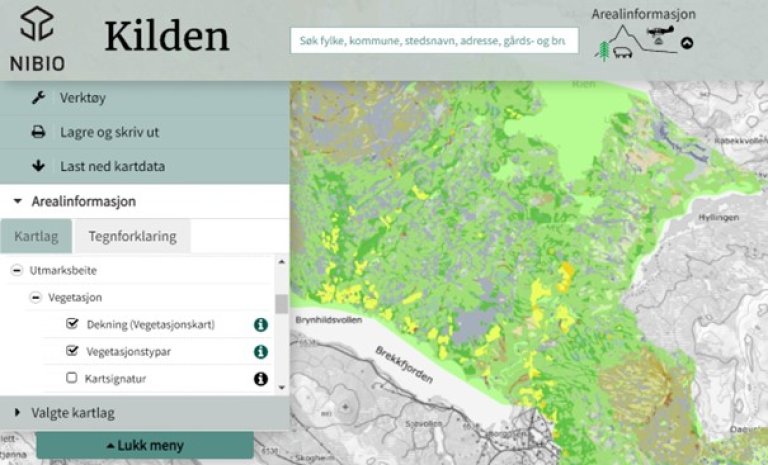
Task: Click layer list scroll up arrow
Action: 282,262
